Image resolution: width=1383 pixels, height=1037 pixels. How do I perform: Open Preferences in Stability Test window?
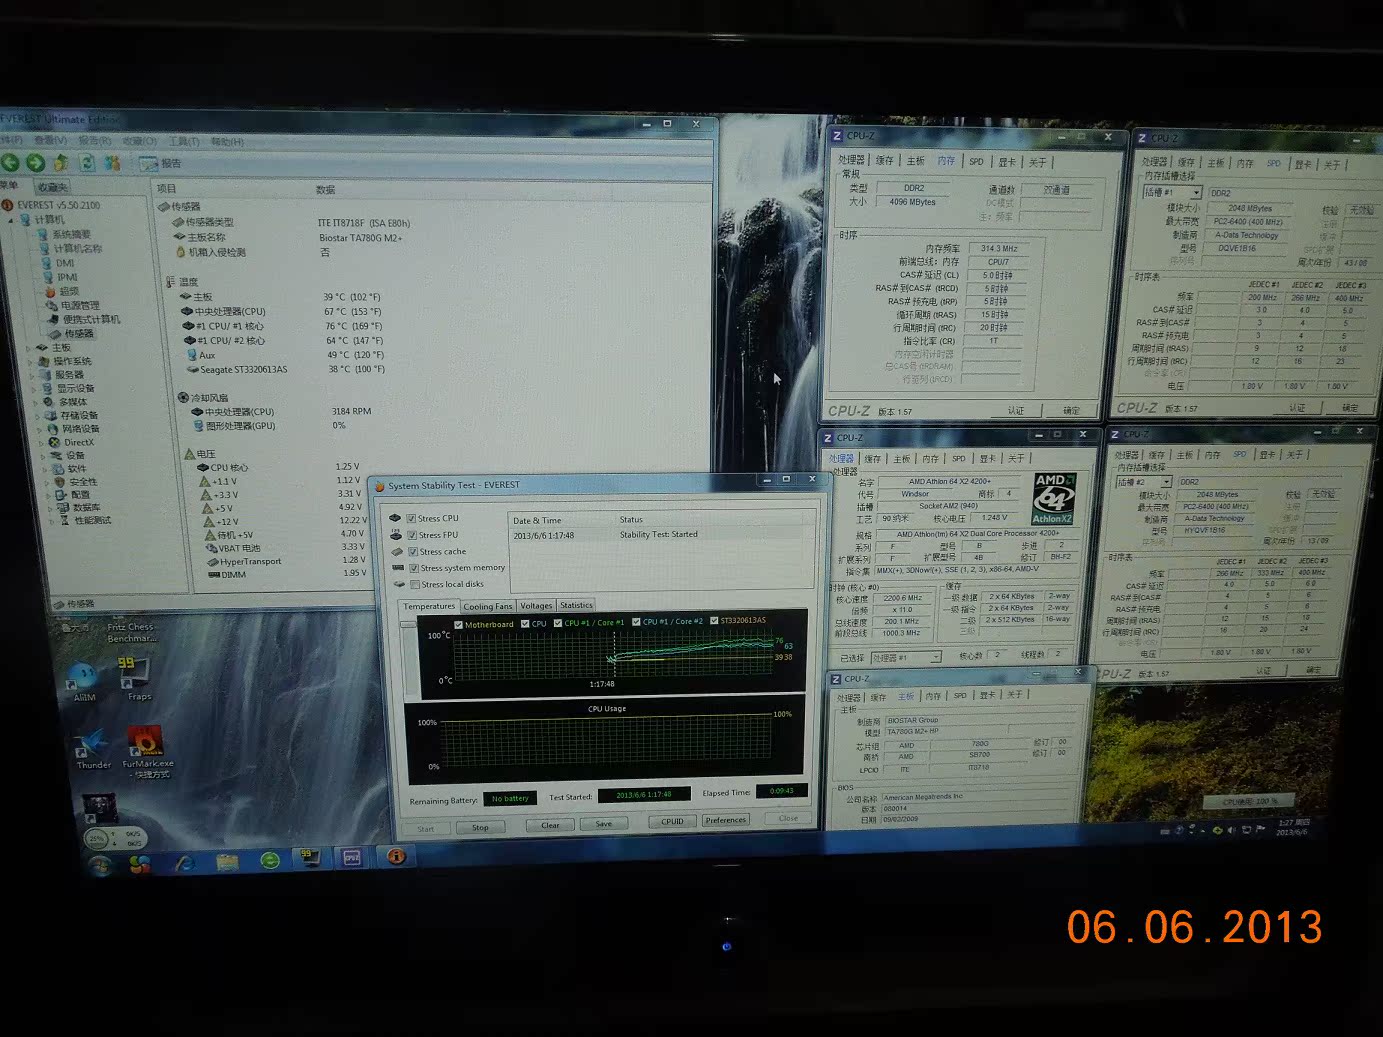(725, 820)
